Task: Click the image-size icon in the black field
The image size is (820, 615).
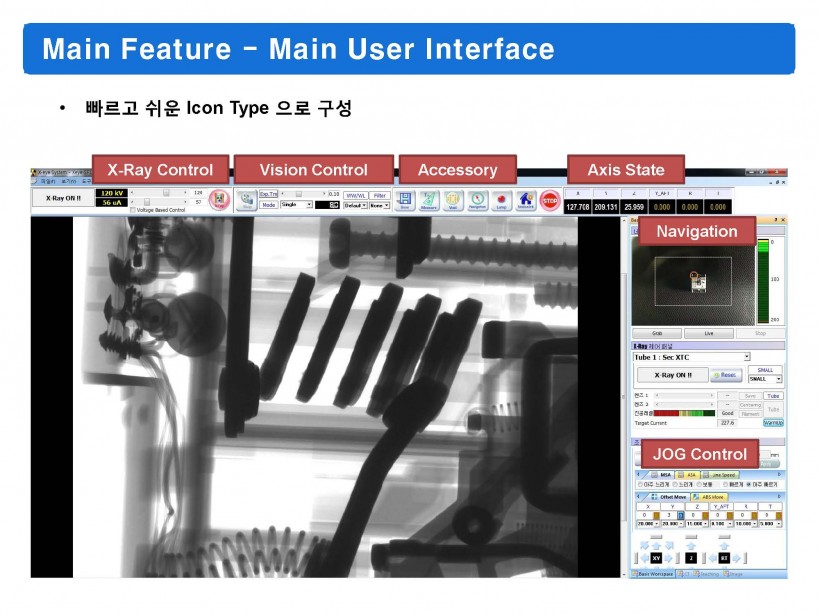Action: tap(334, 205)
